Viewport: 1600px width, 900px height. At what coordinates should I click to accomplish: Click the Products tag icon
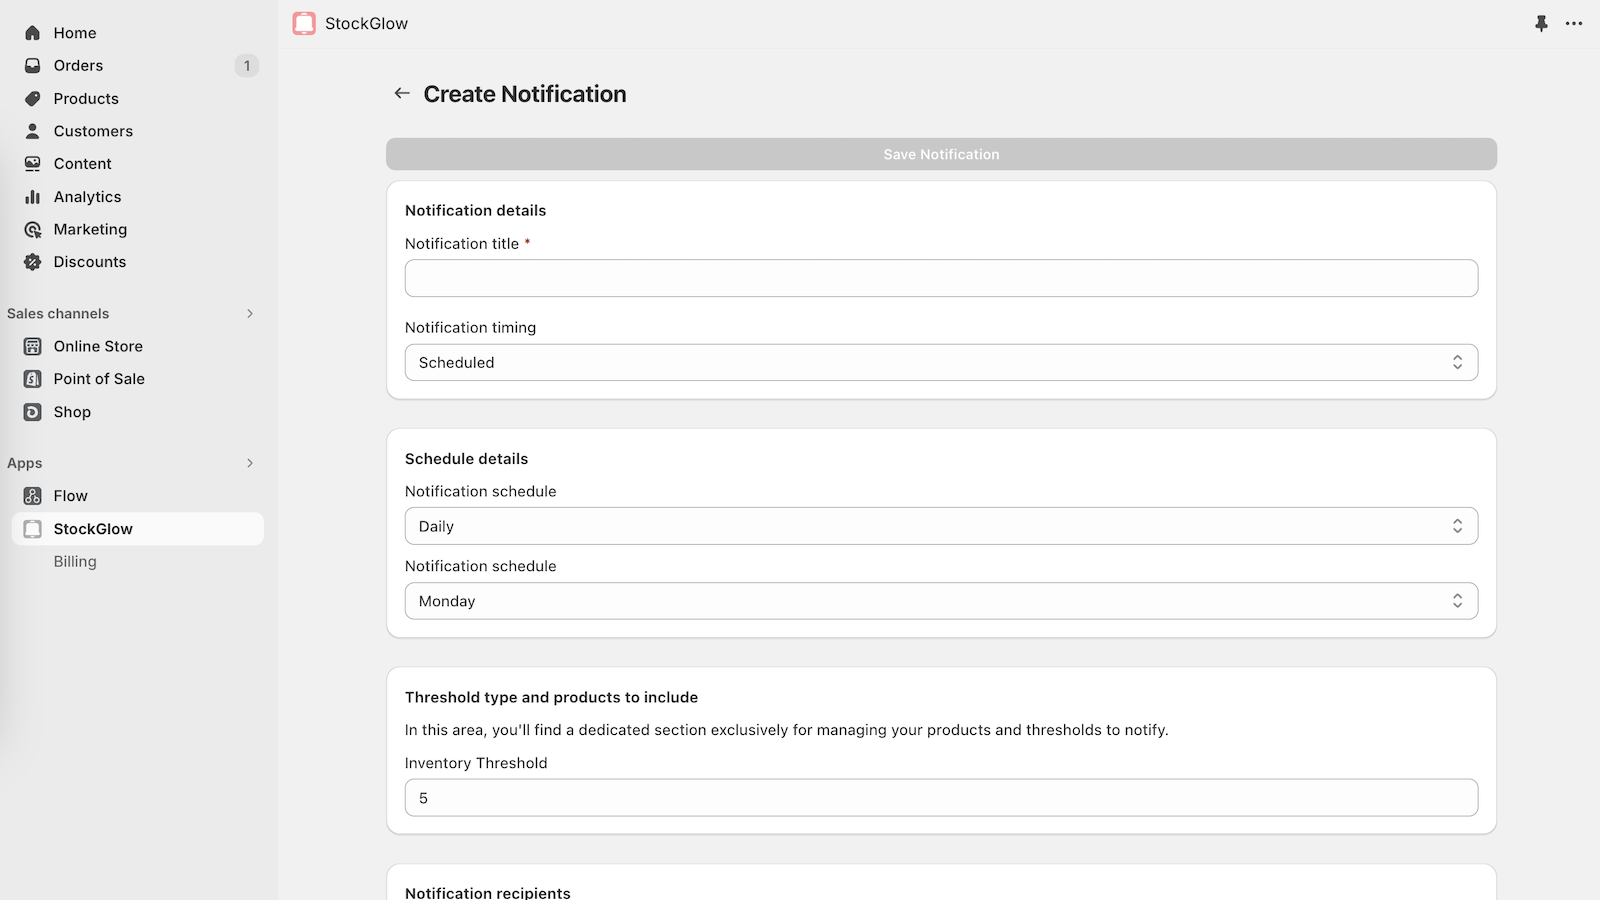33,98
